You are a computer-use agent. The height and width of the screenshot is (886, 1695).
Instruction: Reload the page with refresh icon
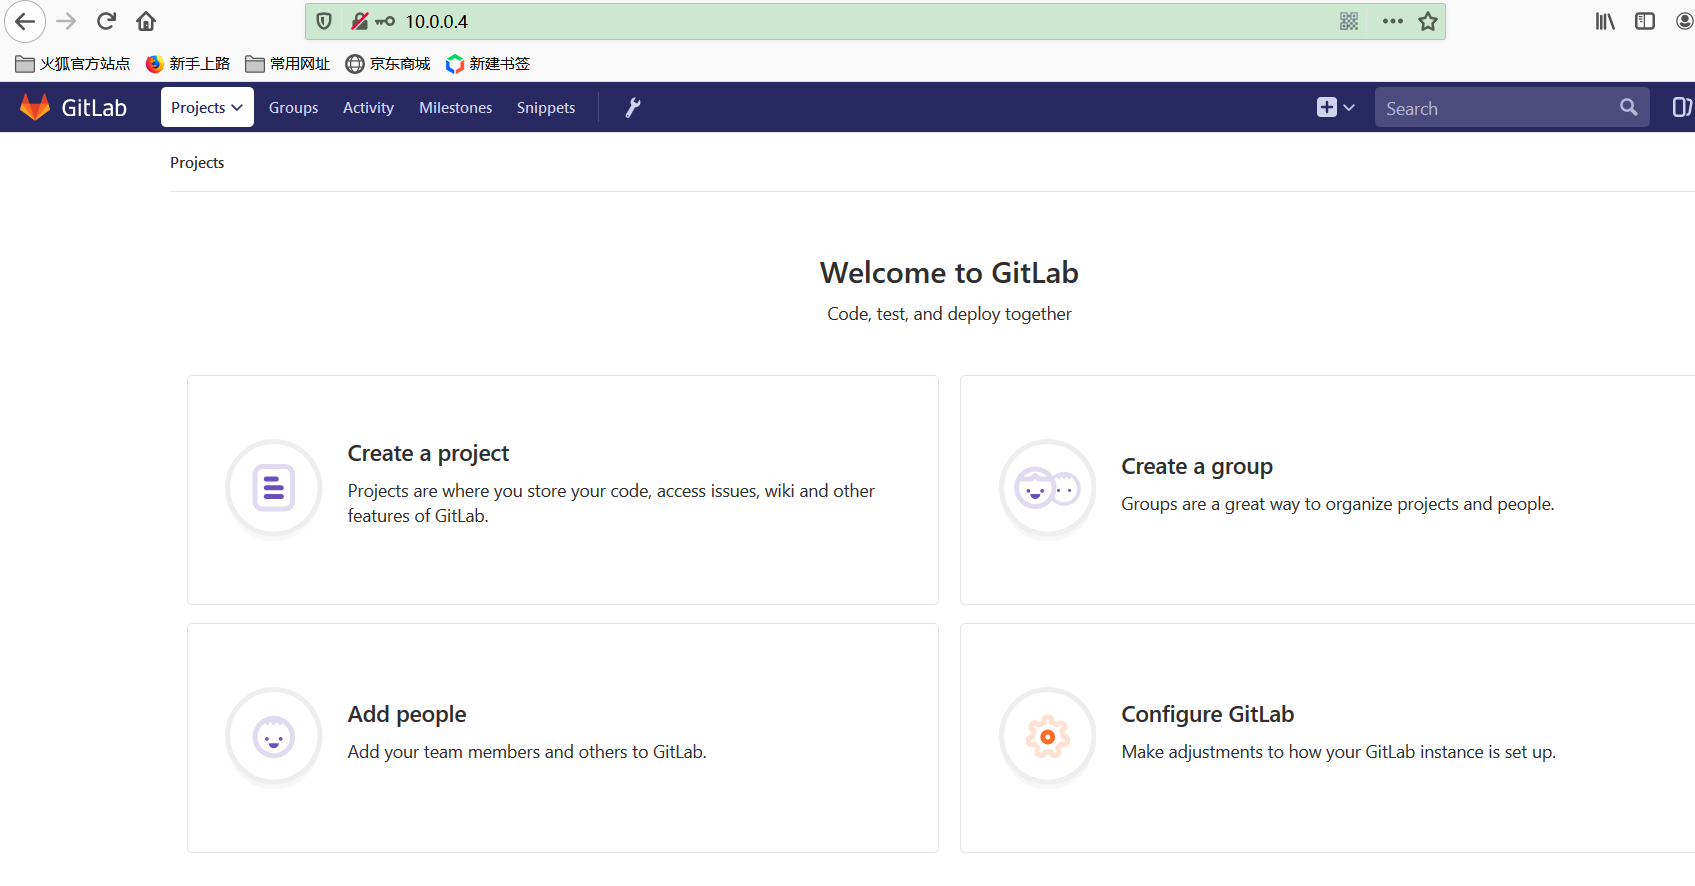tap(106, 21)
